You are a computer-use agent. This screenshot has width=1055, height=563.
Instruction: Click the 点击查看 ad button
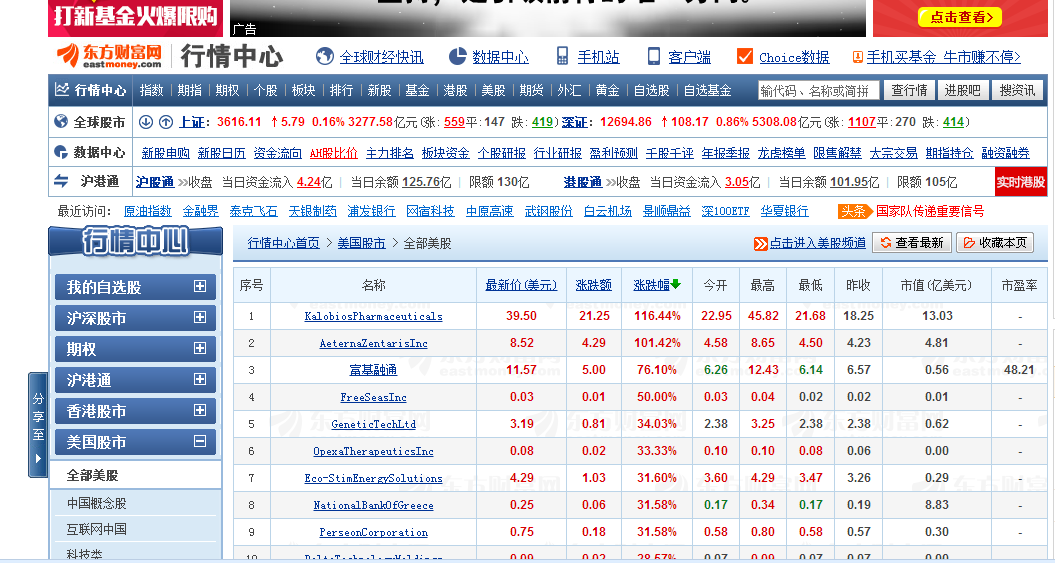point(960,17)
